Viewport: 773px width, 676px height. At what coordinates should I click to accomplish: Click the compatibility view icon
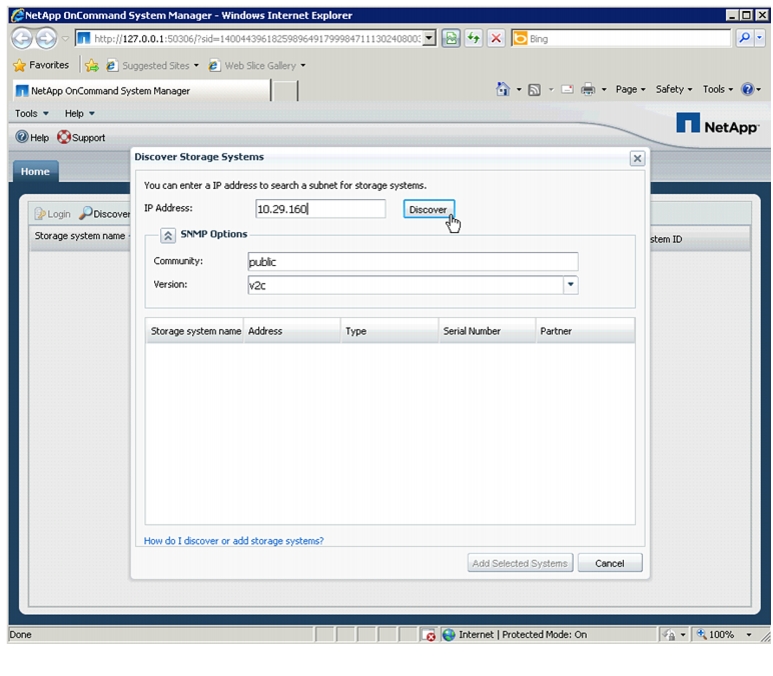[x=451, y=38]
